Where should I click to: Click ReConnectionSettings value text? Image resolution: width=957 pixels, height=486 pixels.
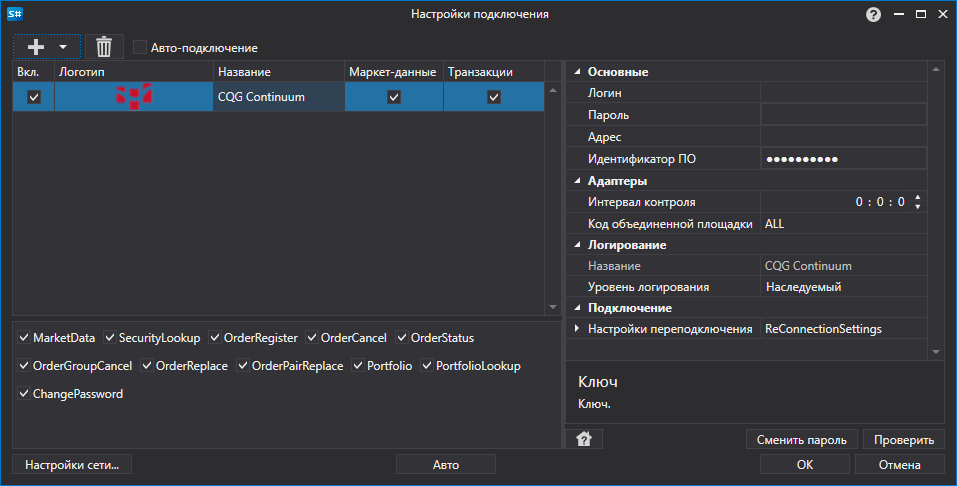823,328
